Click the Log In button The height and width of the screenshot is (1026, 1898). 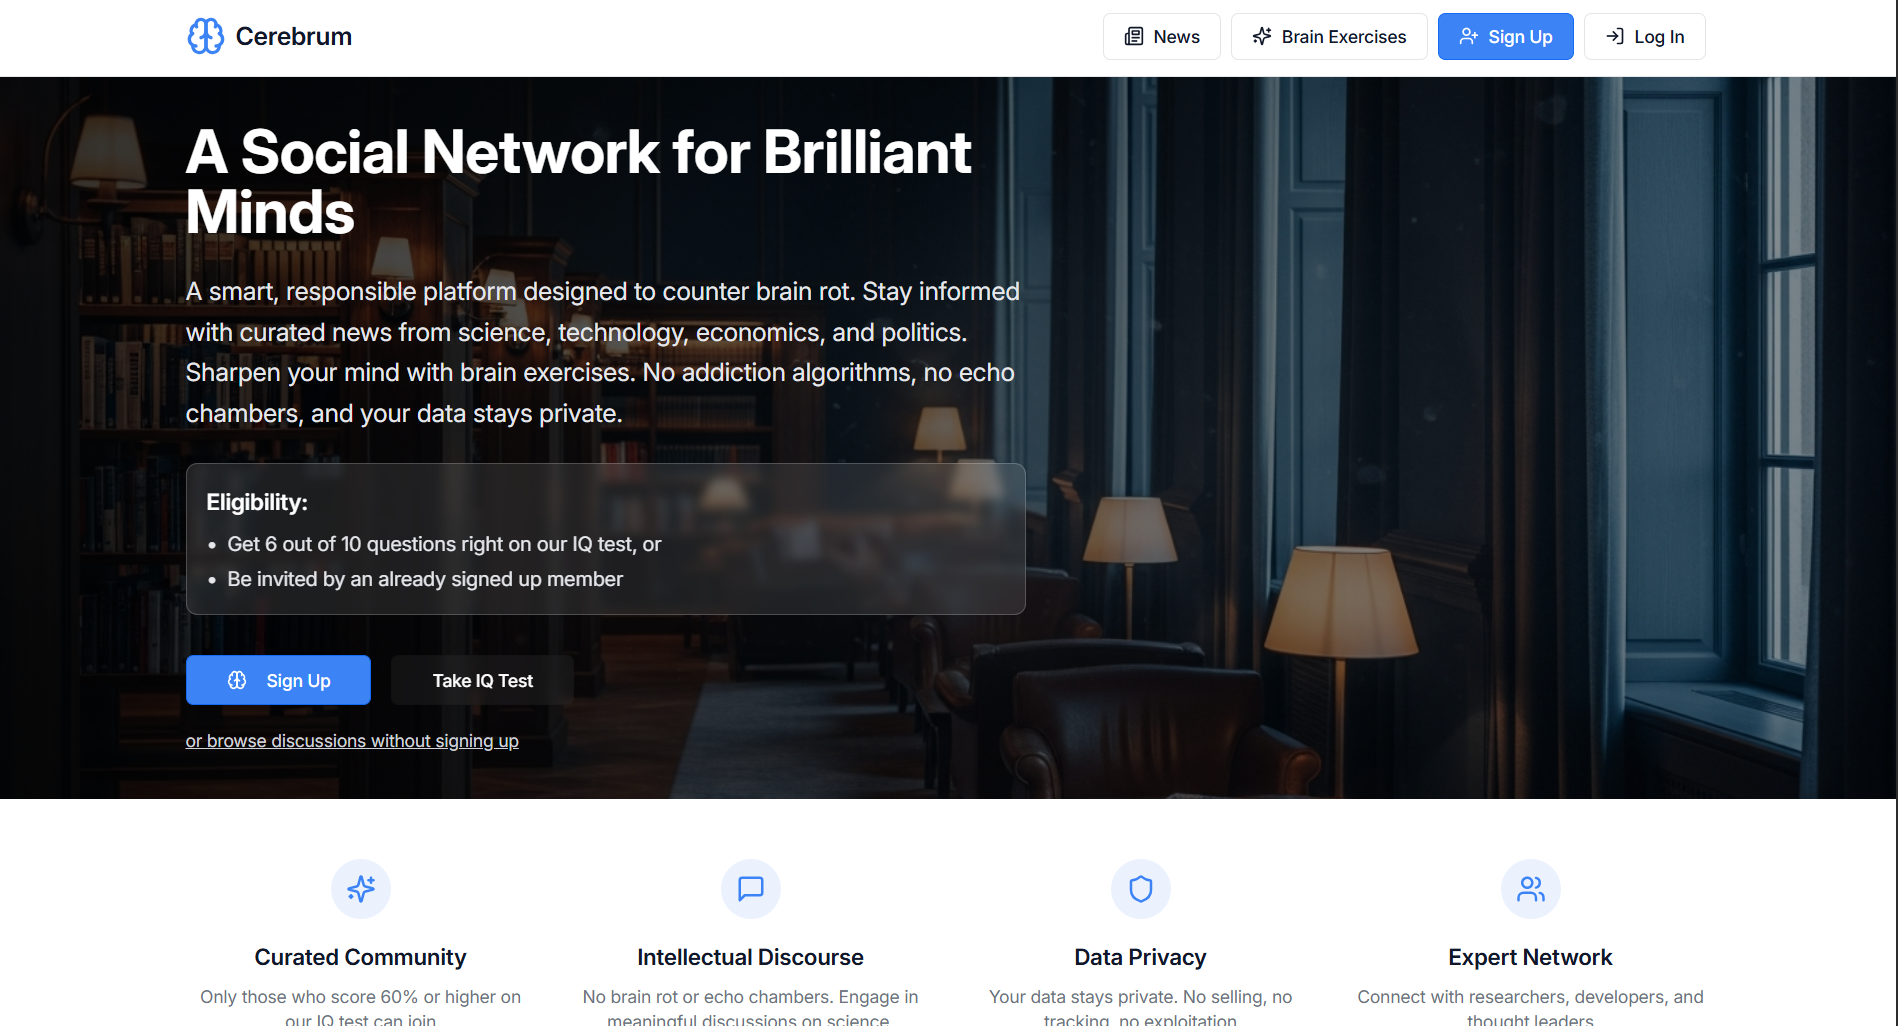tap(1645, 37)
